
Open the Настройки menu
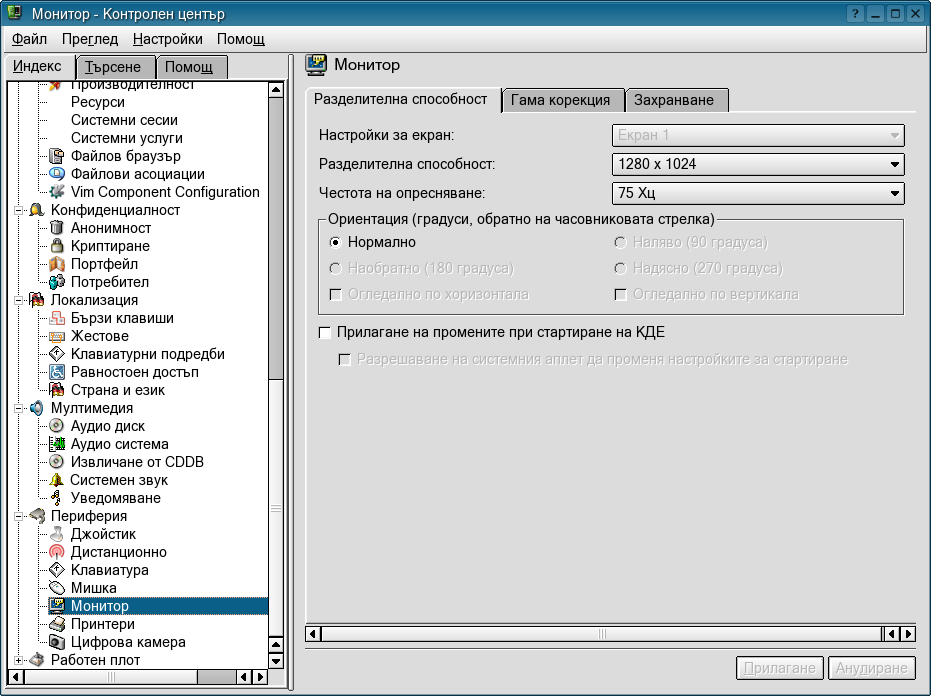point(167,39)
